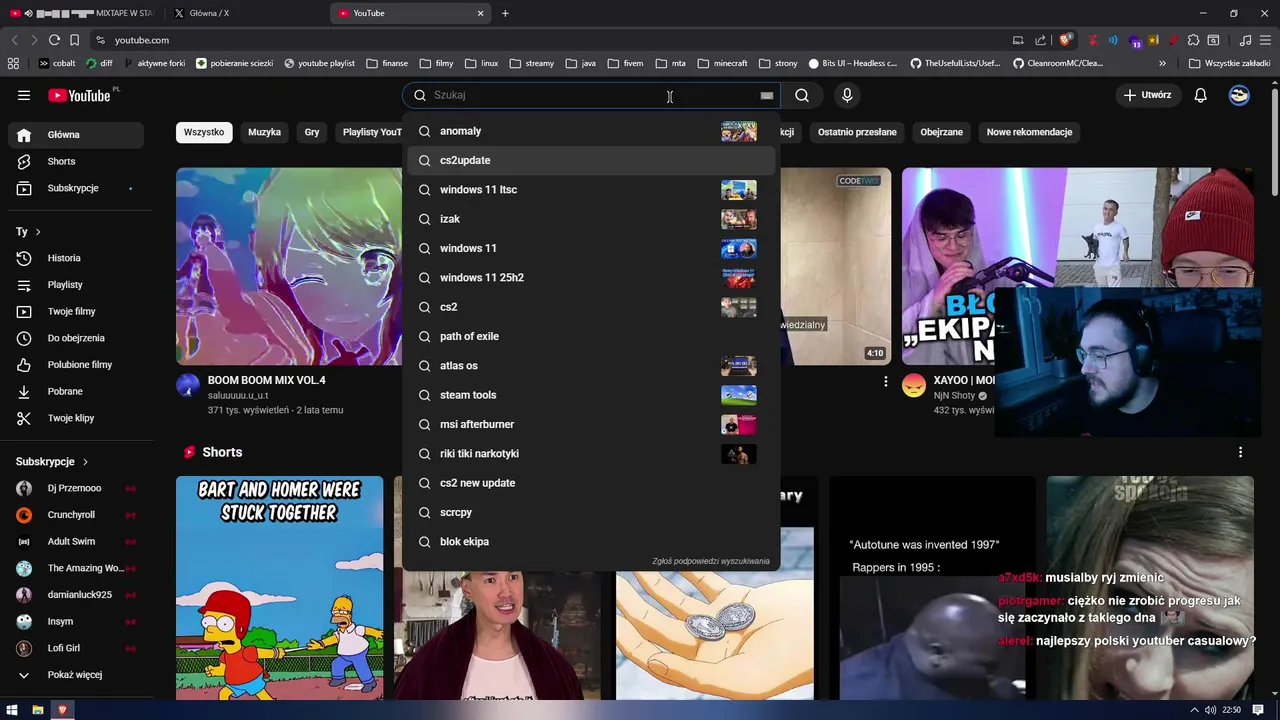Open the Brave Shields lion icon

coord(1066,40)
